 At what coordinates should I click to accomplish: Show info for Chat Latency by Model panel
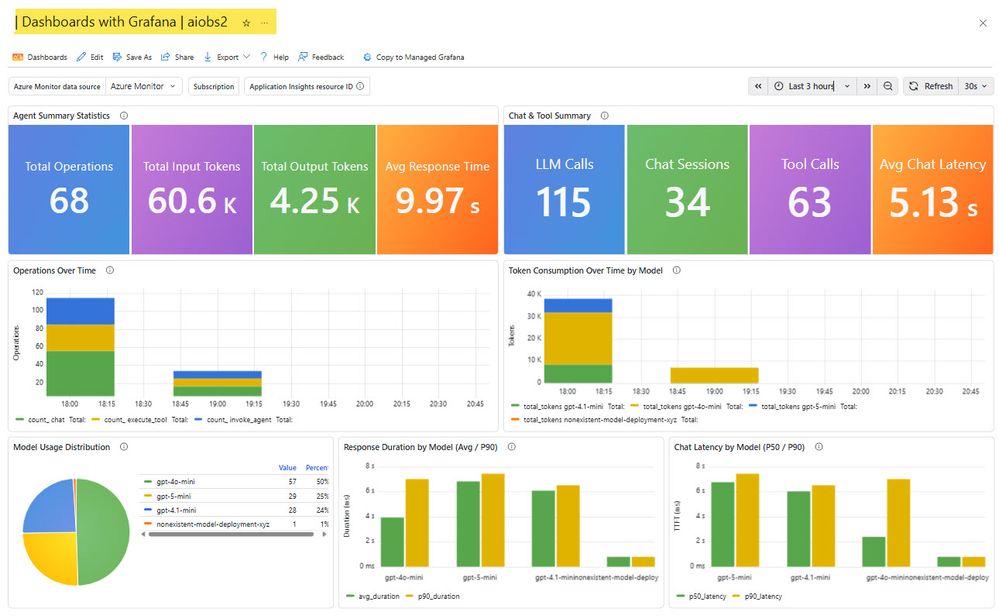pos(819,447)
